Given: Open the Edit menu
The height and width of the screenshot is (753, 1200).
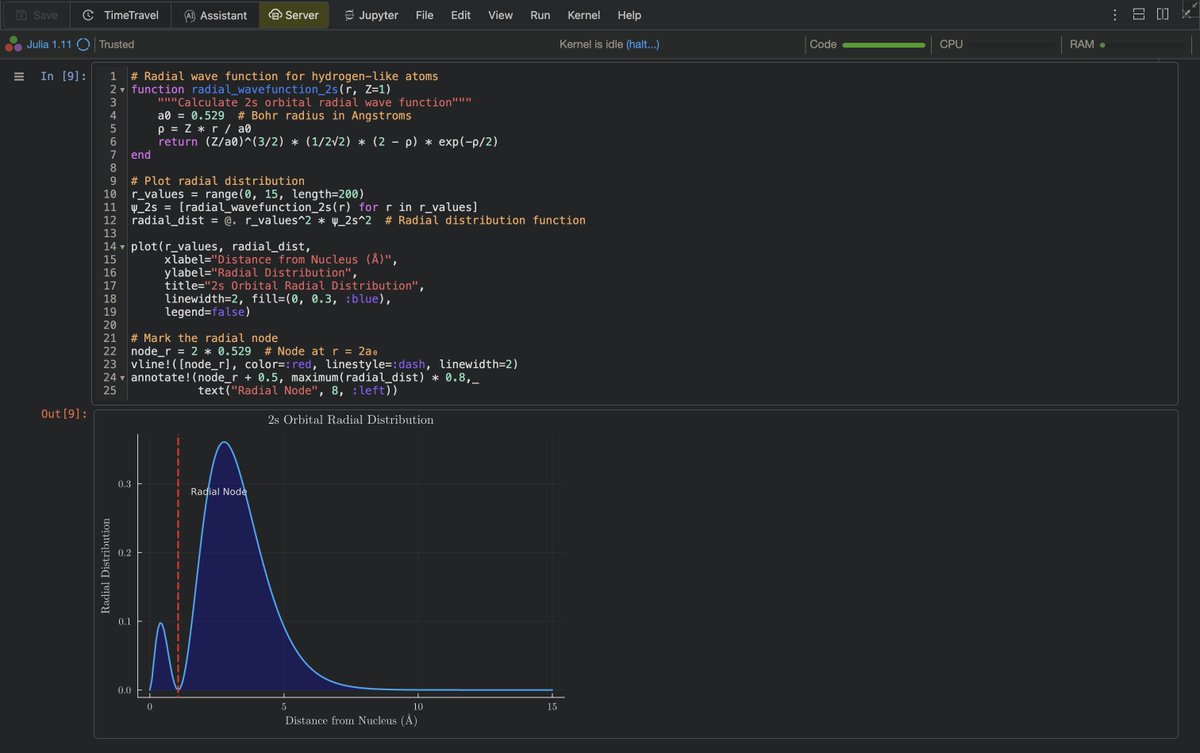Looking at the screenshot, I should (460, 15).
